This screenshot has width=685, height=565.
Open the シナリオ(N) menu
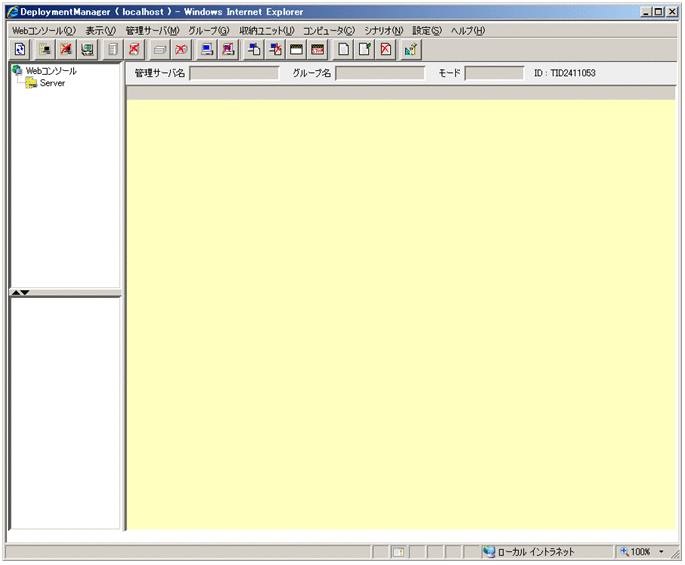(383, 31)
